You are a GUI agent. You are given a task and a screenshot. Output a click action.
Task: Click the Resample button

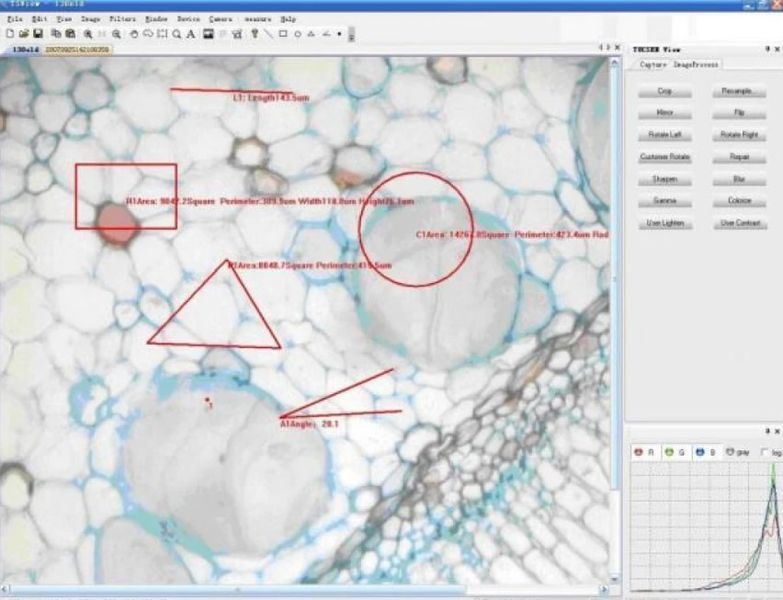click(739, 91)
